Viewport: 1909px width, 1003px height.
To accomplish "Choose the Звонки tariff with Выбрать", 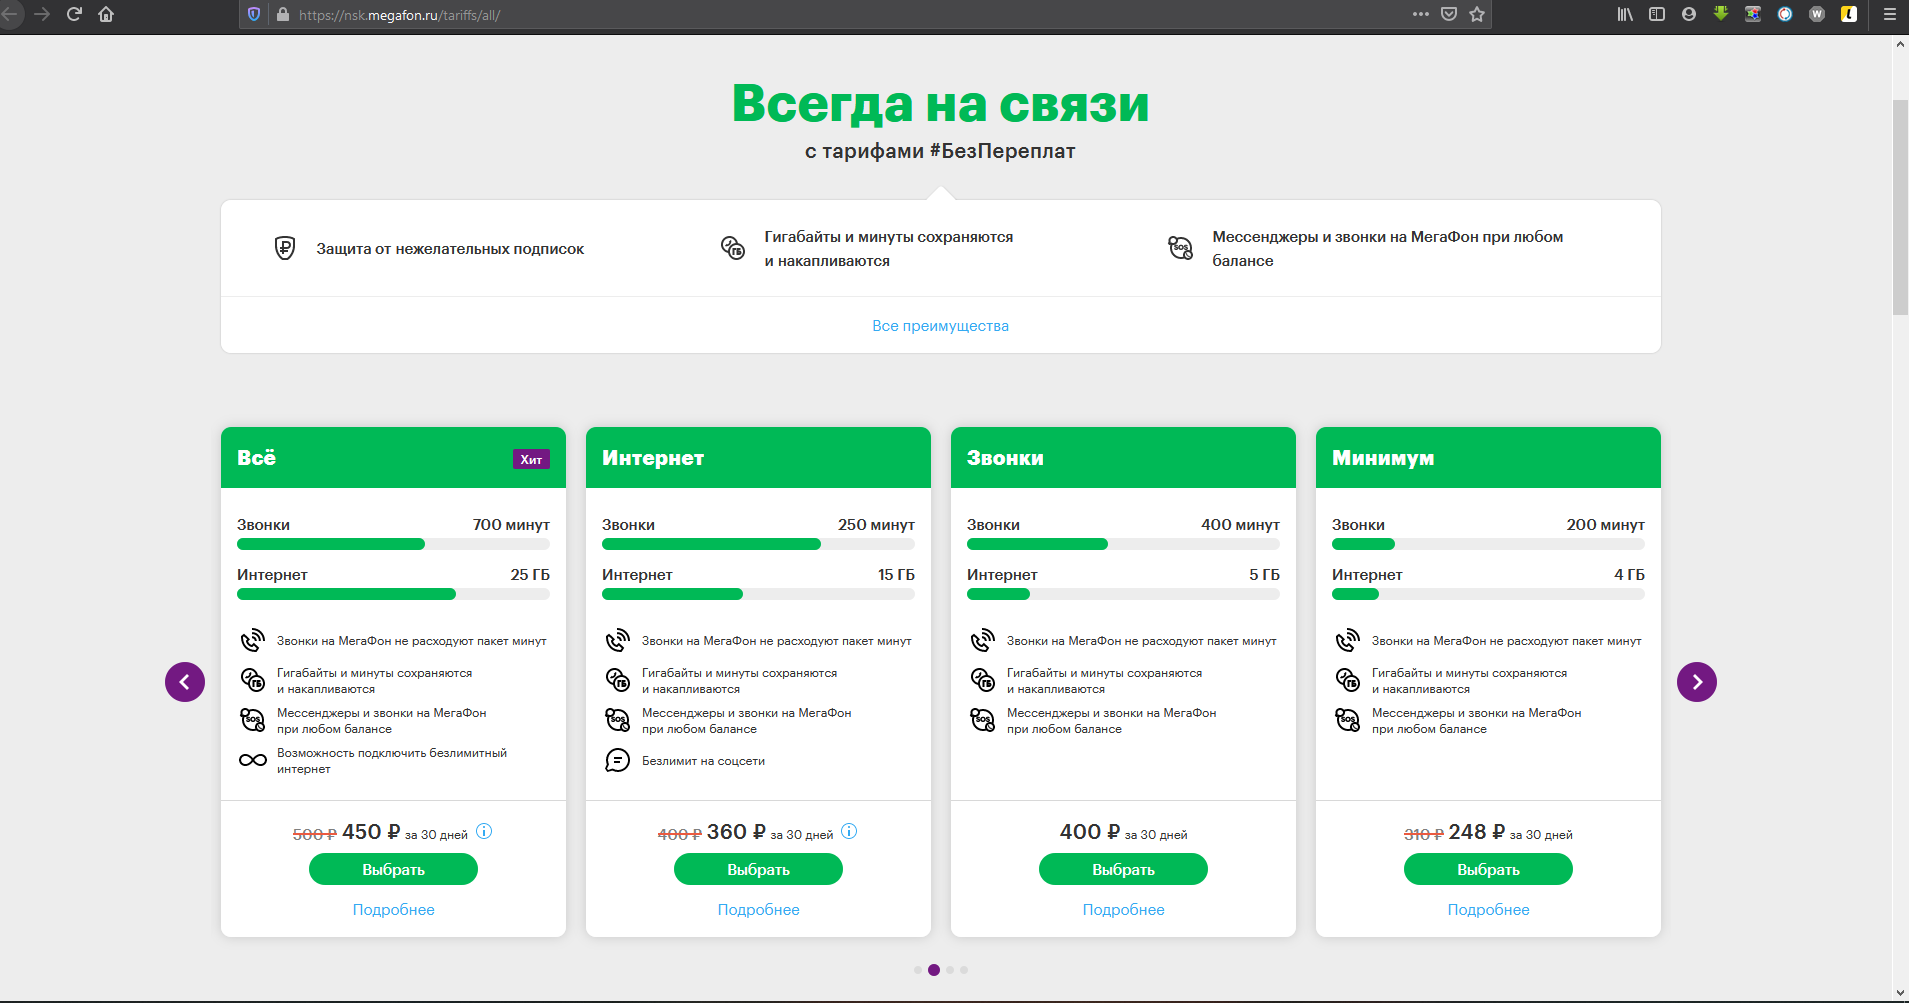I will point(1123,870).
